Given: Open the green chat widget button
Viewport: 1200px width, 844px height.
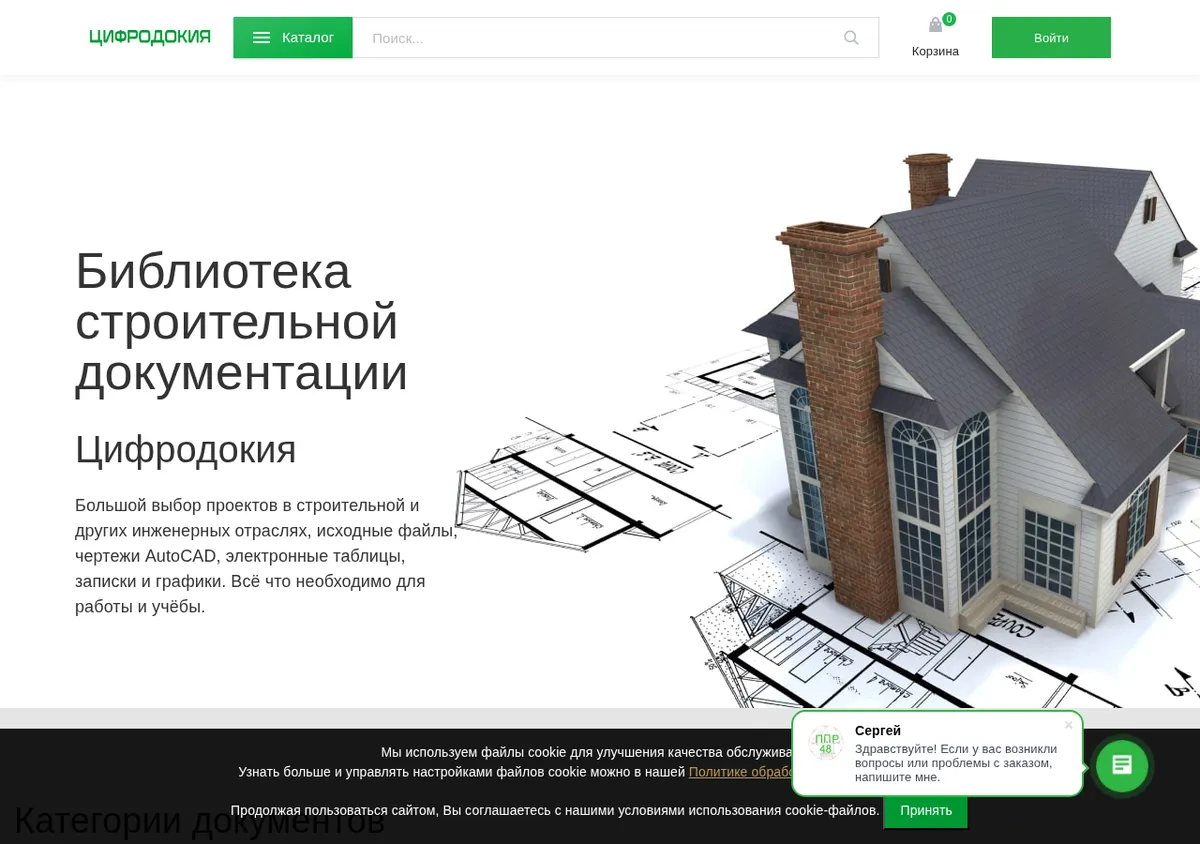Looking at the screenshot, I should (1122, 766).
